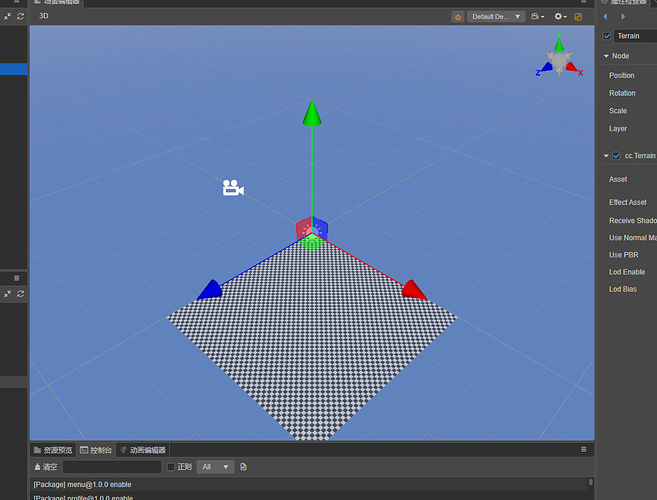Go back with inspector left arrow

605,16
